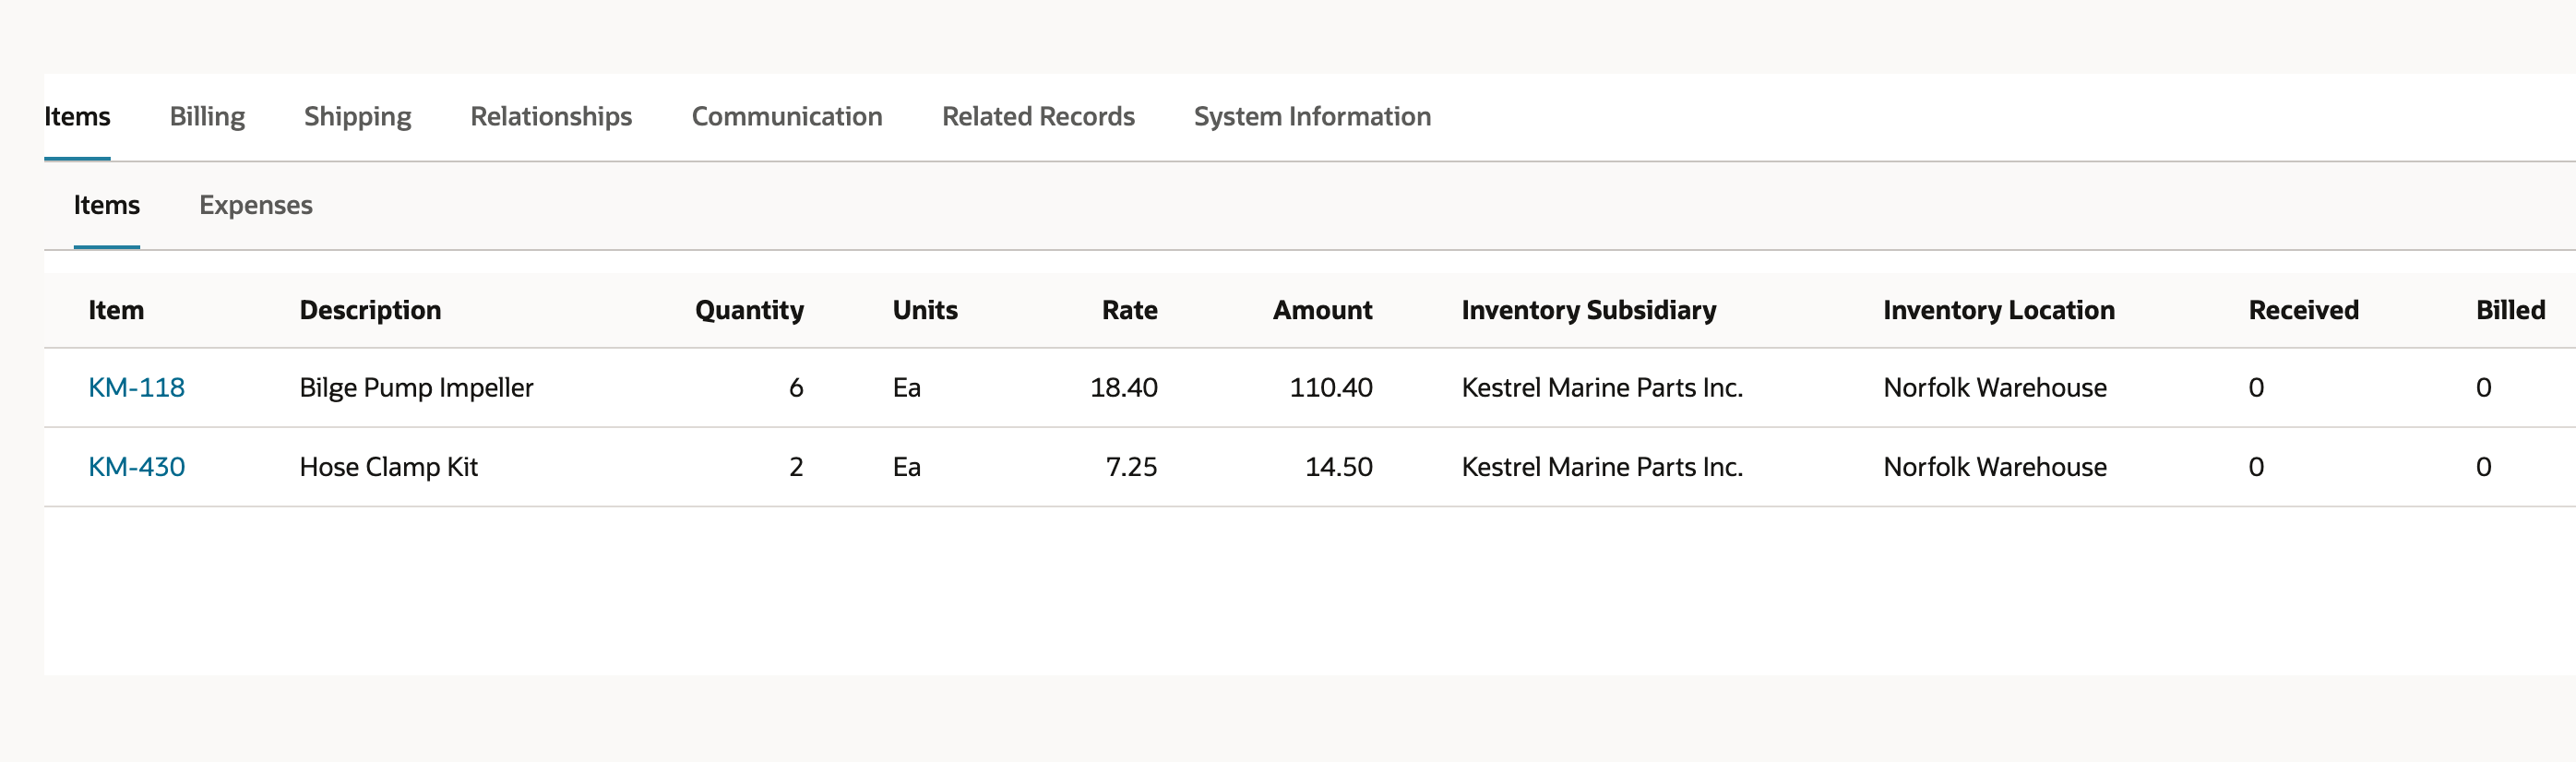Click Norfolk Warehouse in the KM-118 row
Screen dimensions: 2576x762
pos(1995,388)
